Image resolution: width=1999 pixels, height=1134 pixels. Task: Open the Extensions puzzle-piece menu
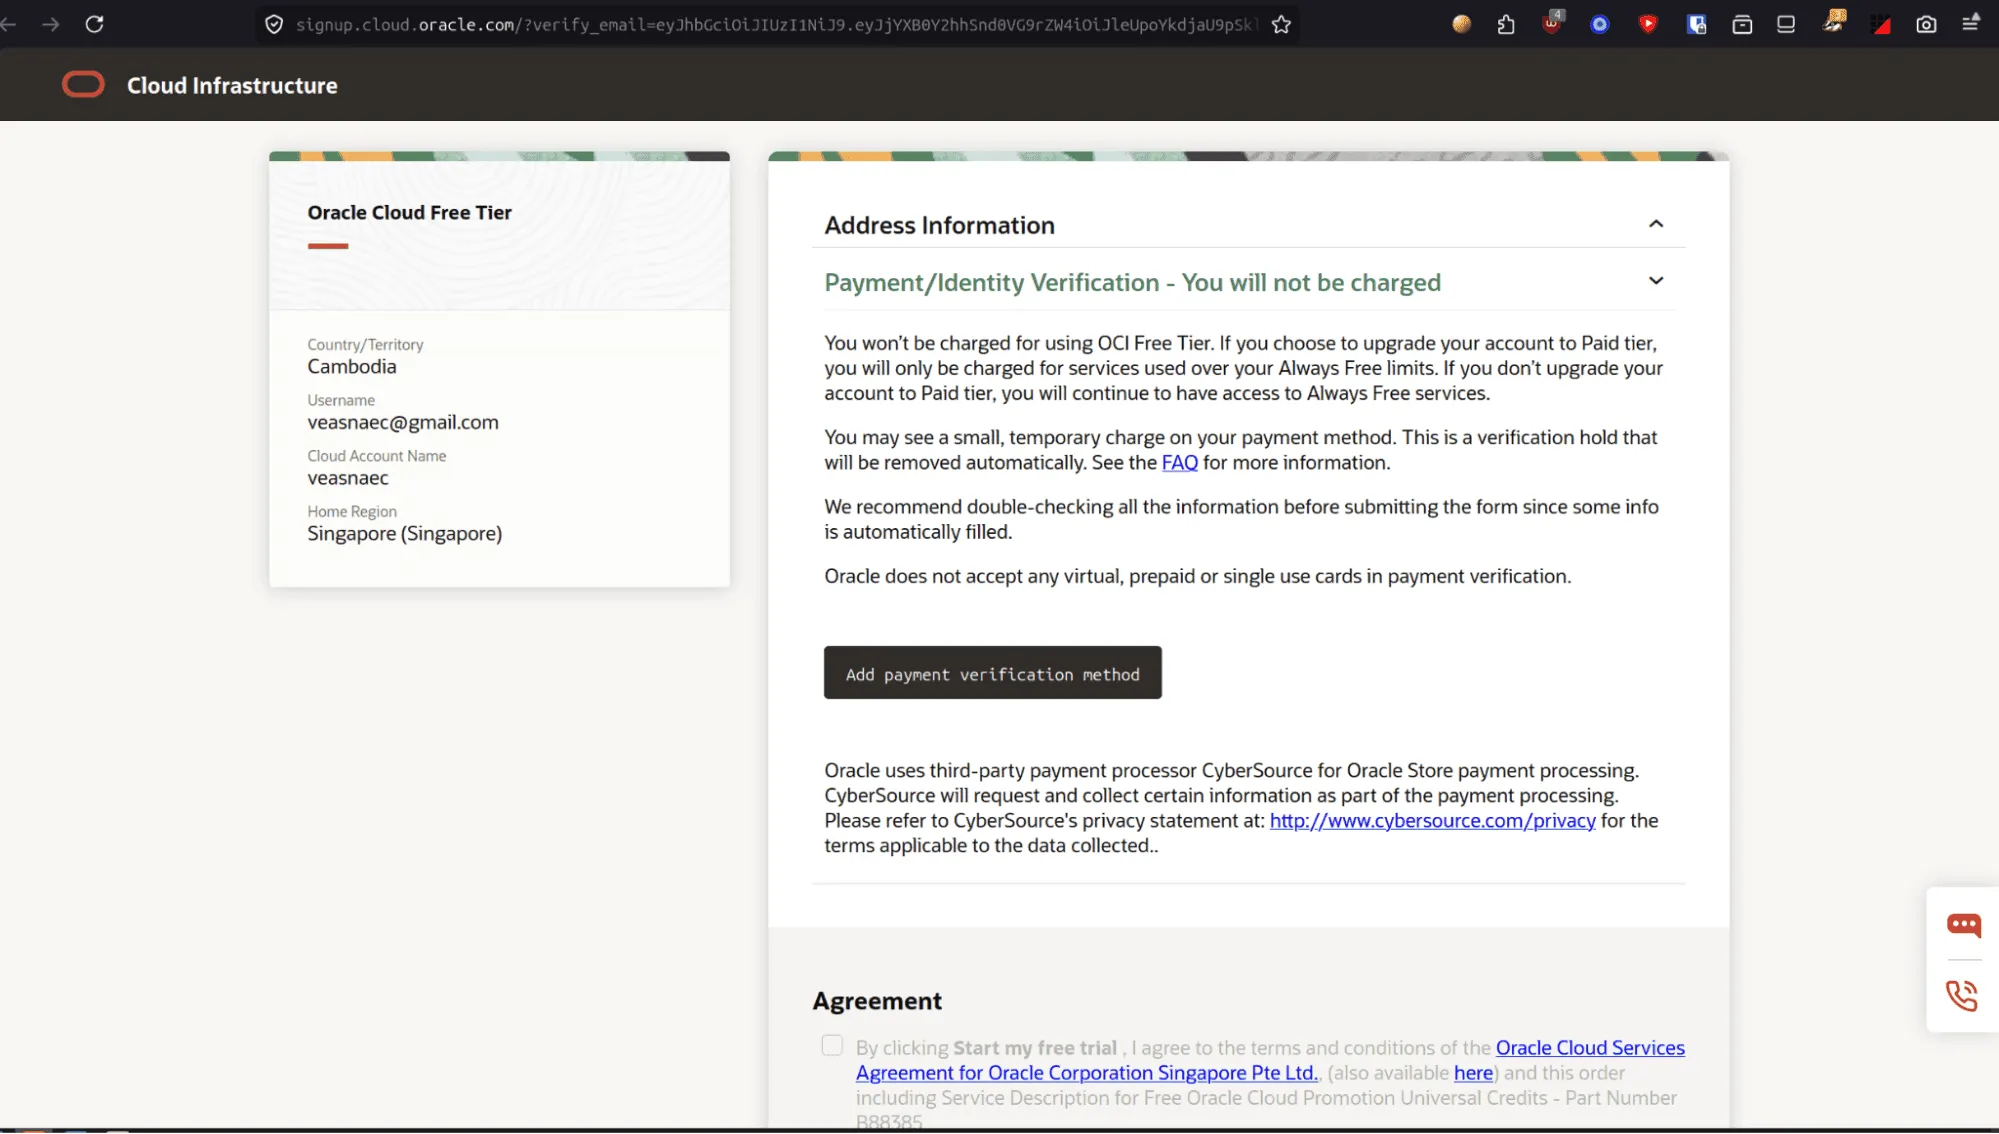click(1506, 24)
